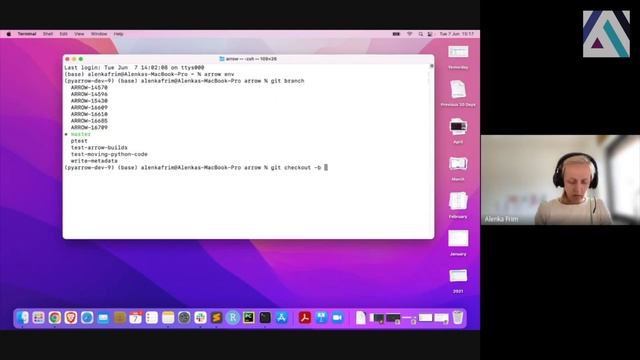Open Keynote from the Dock
640x360 pixels.
(321, 318)
